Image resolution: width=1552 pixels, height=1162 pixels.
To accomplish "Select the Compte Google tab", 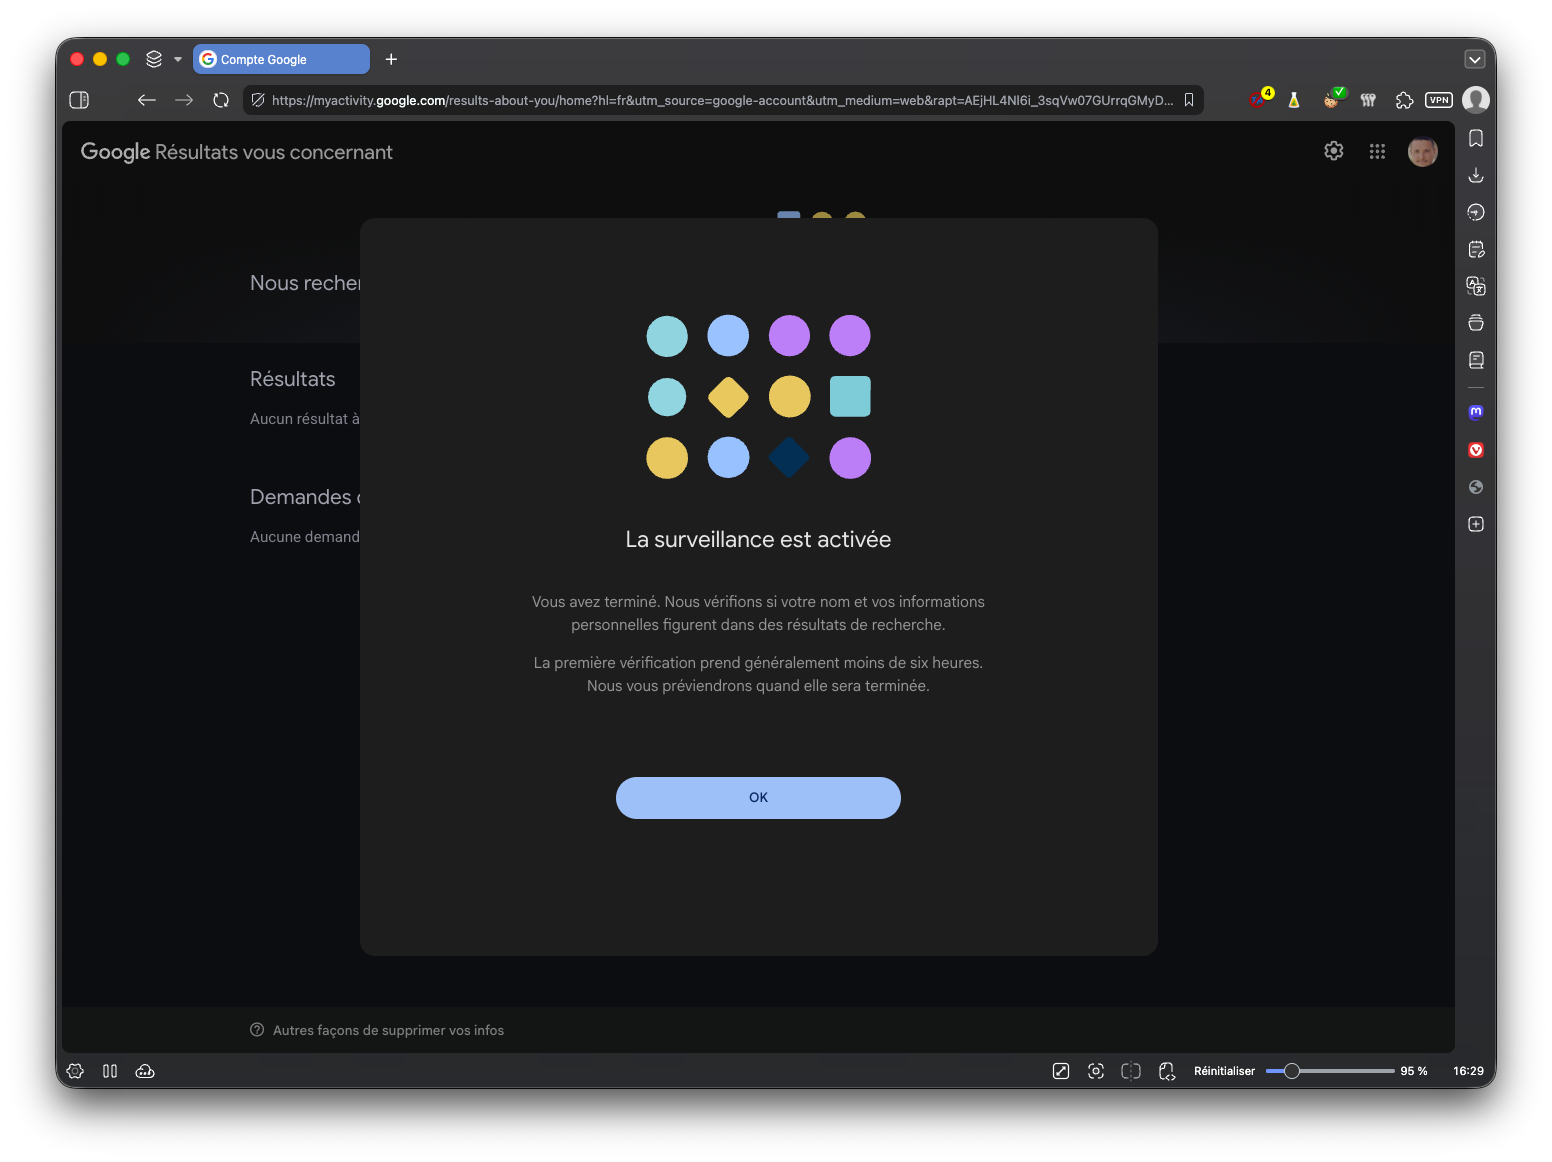I will (282, 59).
